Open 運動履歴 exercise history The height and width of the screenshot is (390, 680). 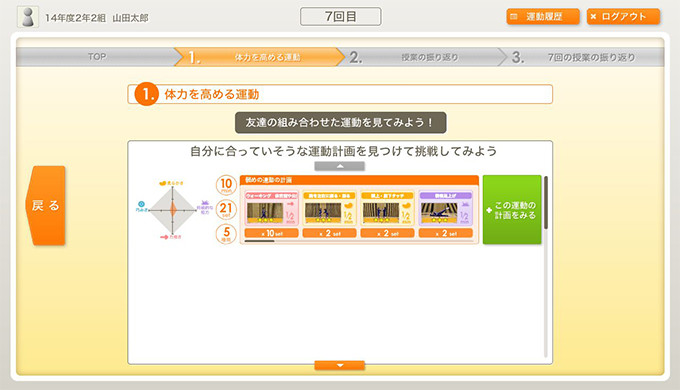[x=543, y=17]
